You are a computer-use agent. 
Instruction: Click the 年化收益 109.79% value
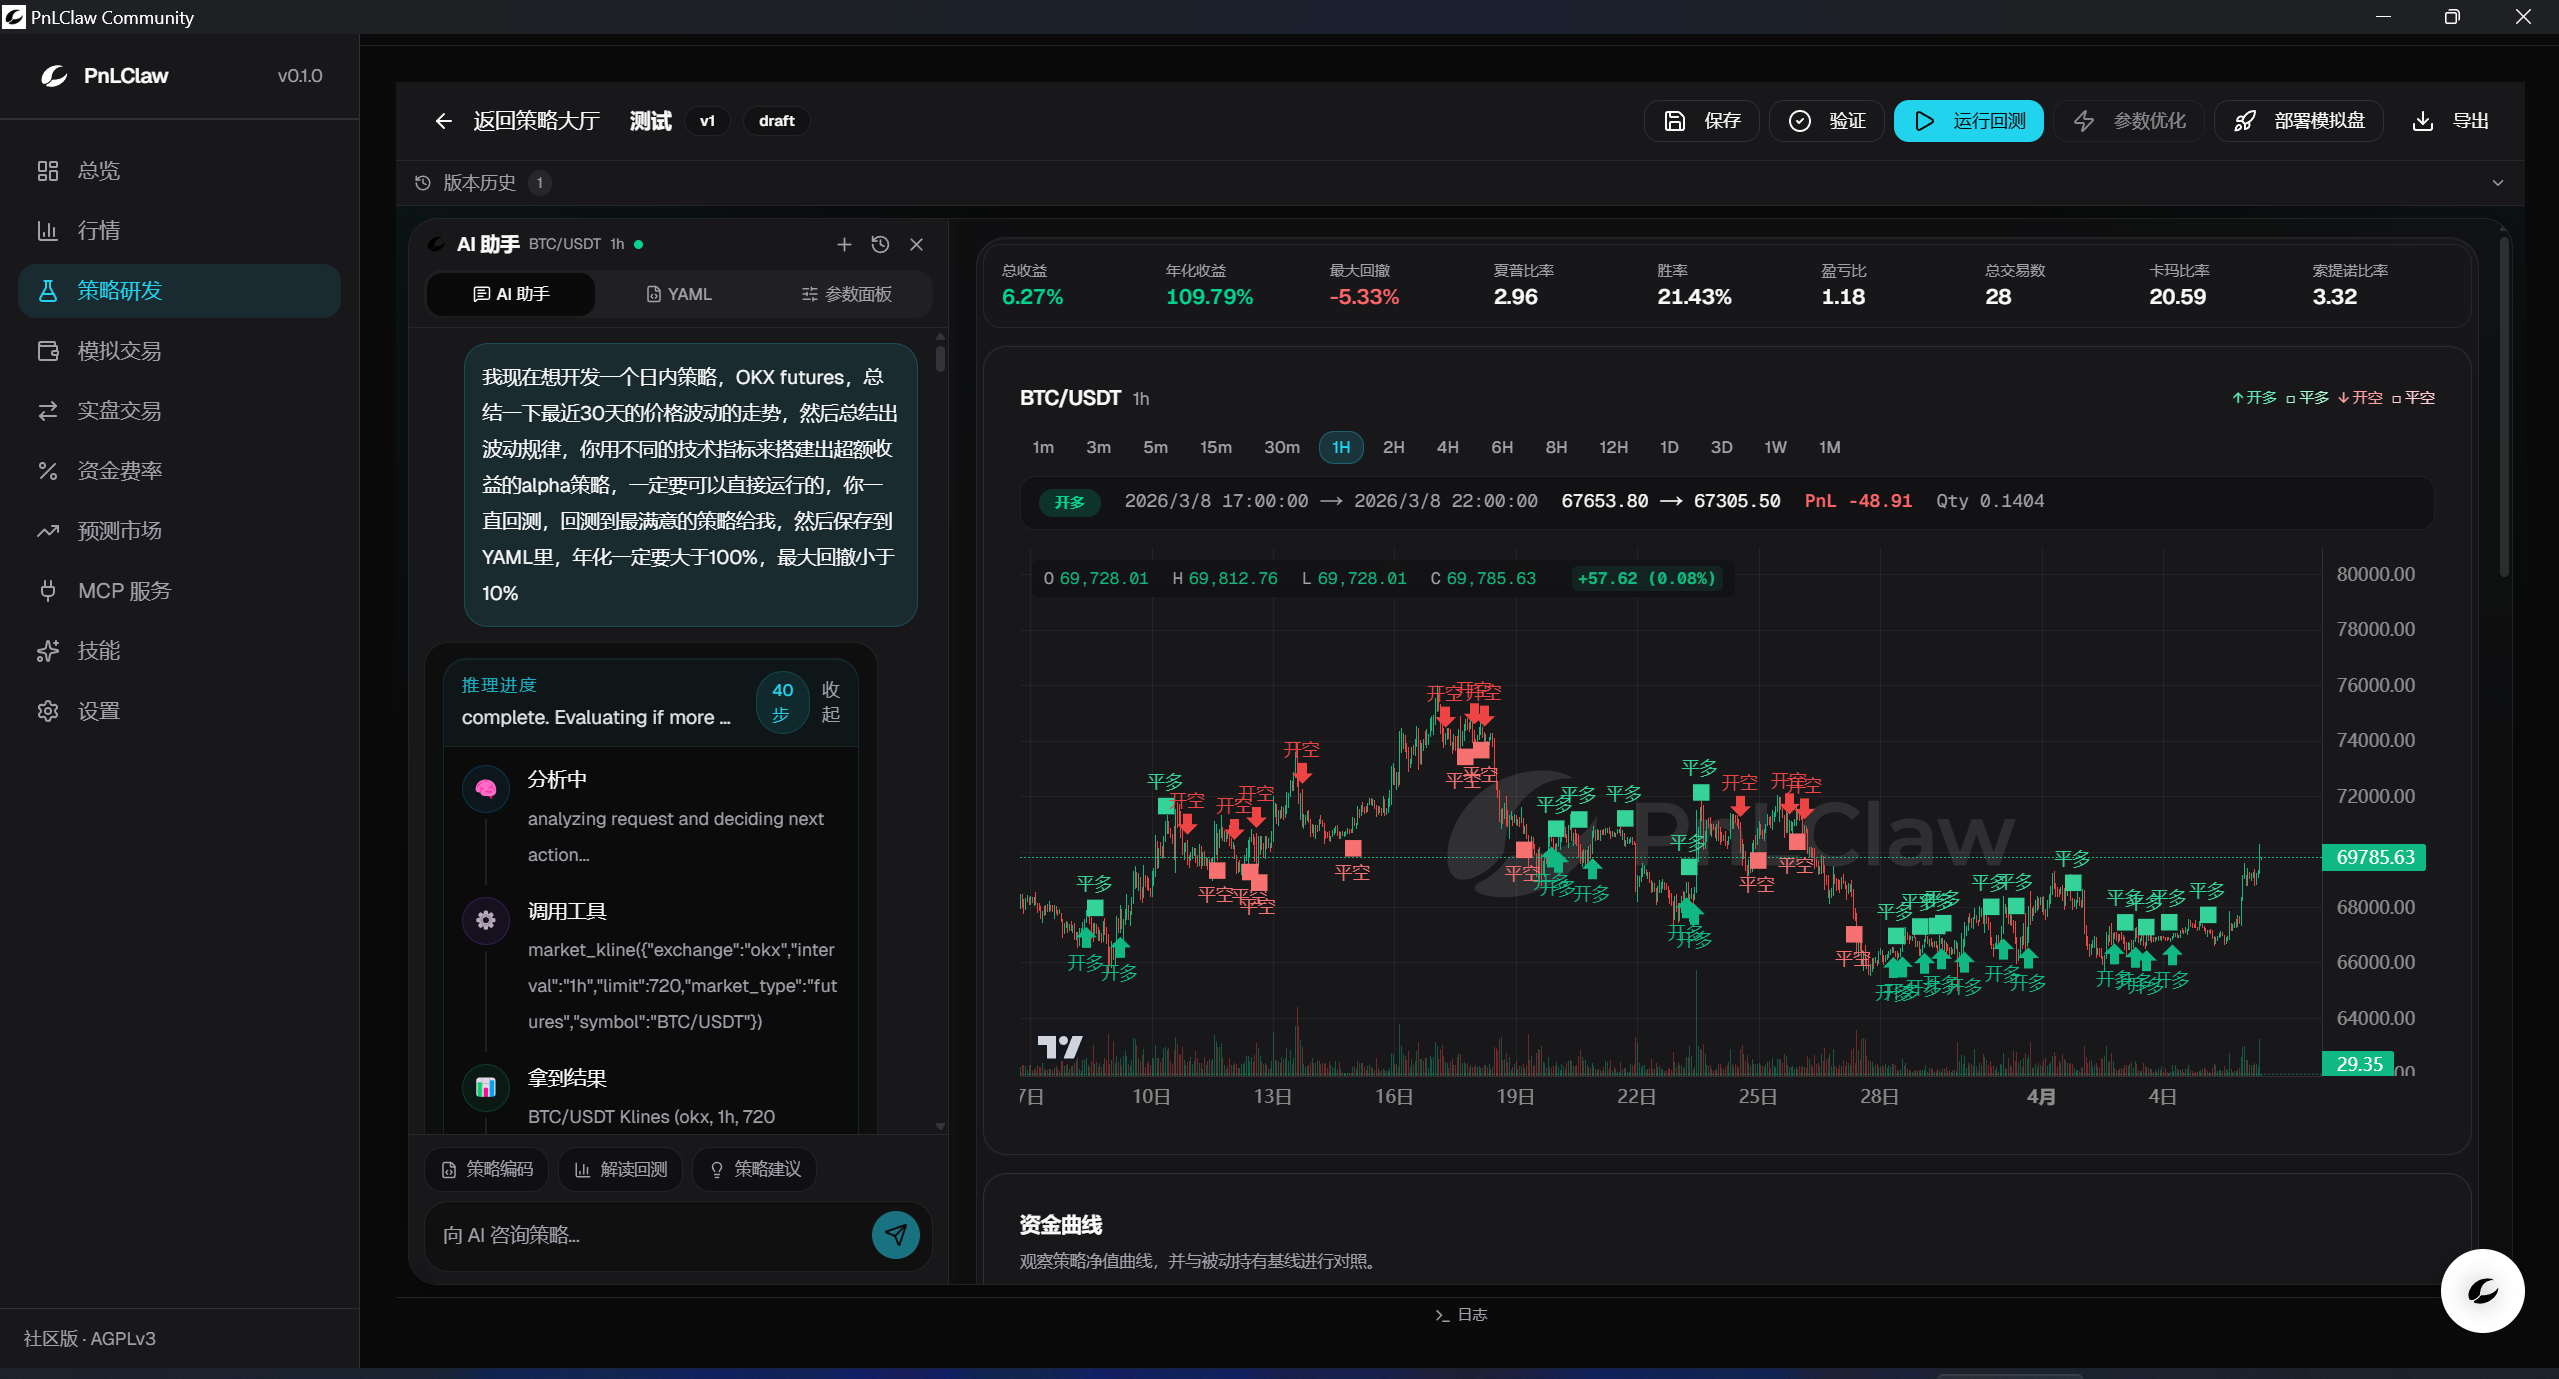pyautogui.click(x=1209, y=297)
